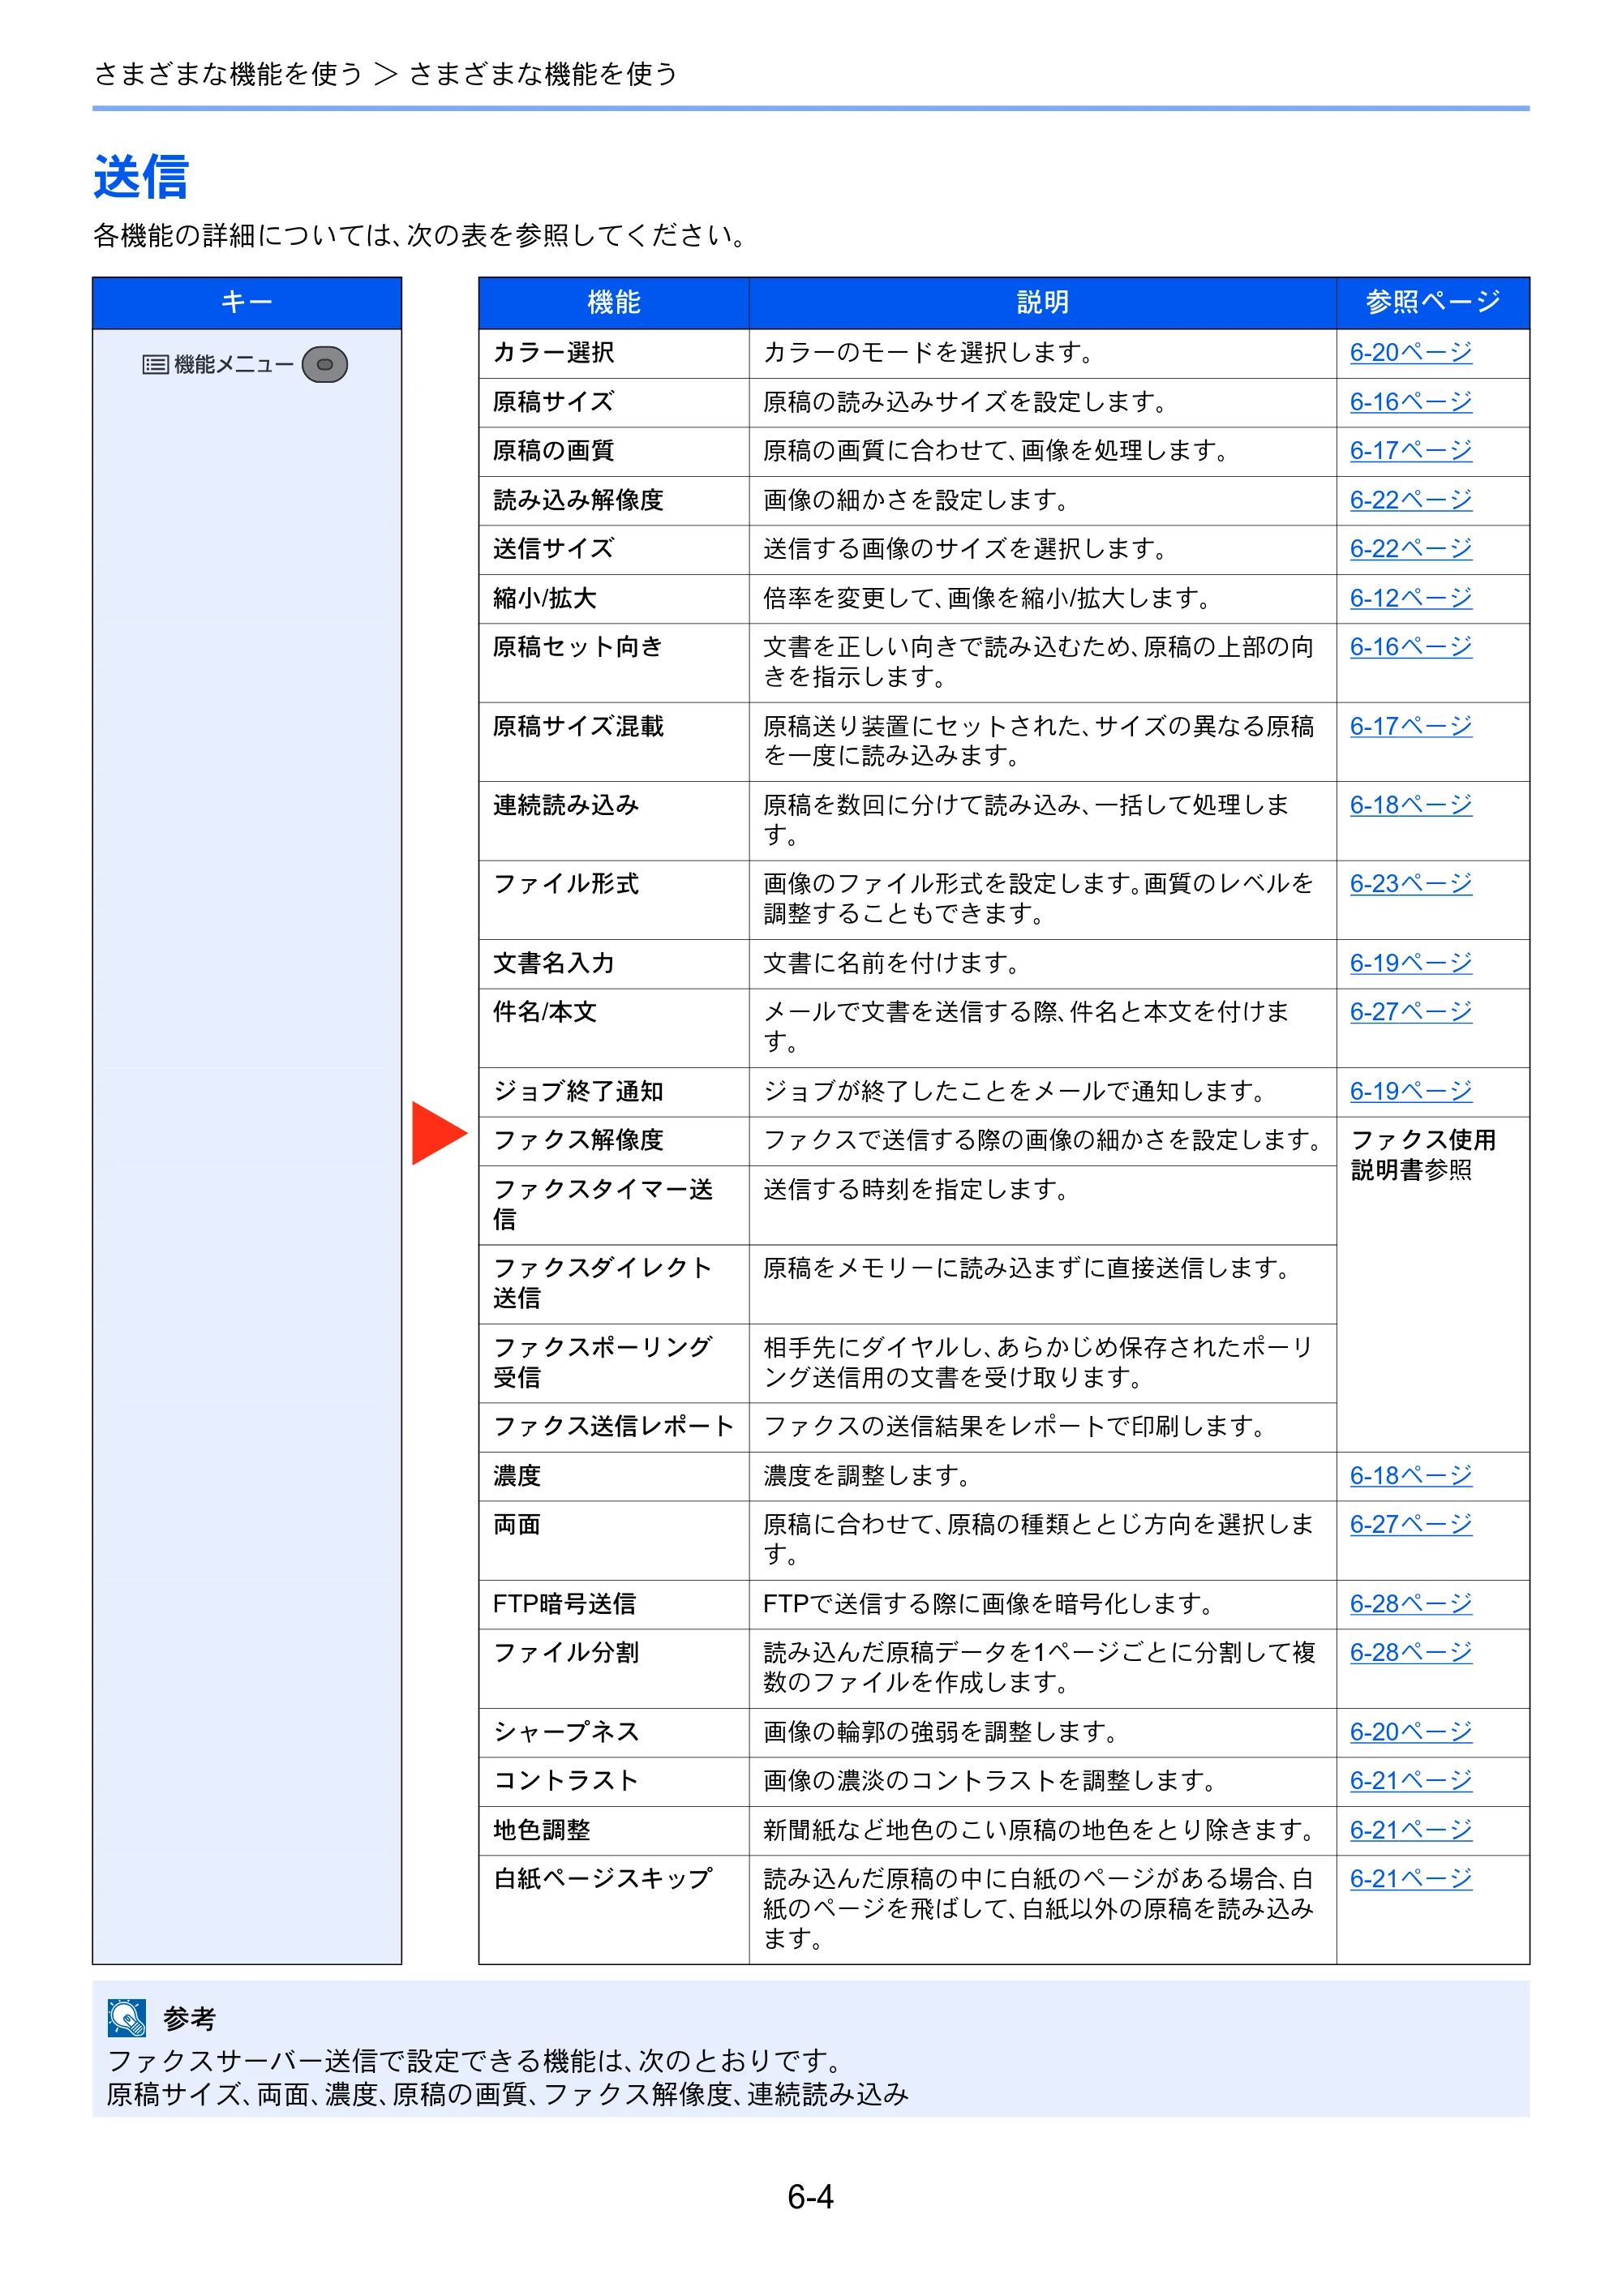Open the 6-20ページ link for カラー選択
The image size is (1622, 2296).
pyautogui.click(x=1411, y=353)
